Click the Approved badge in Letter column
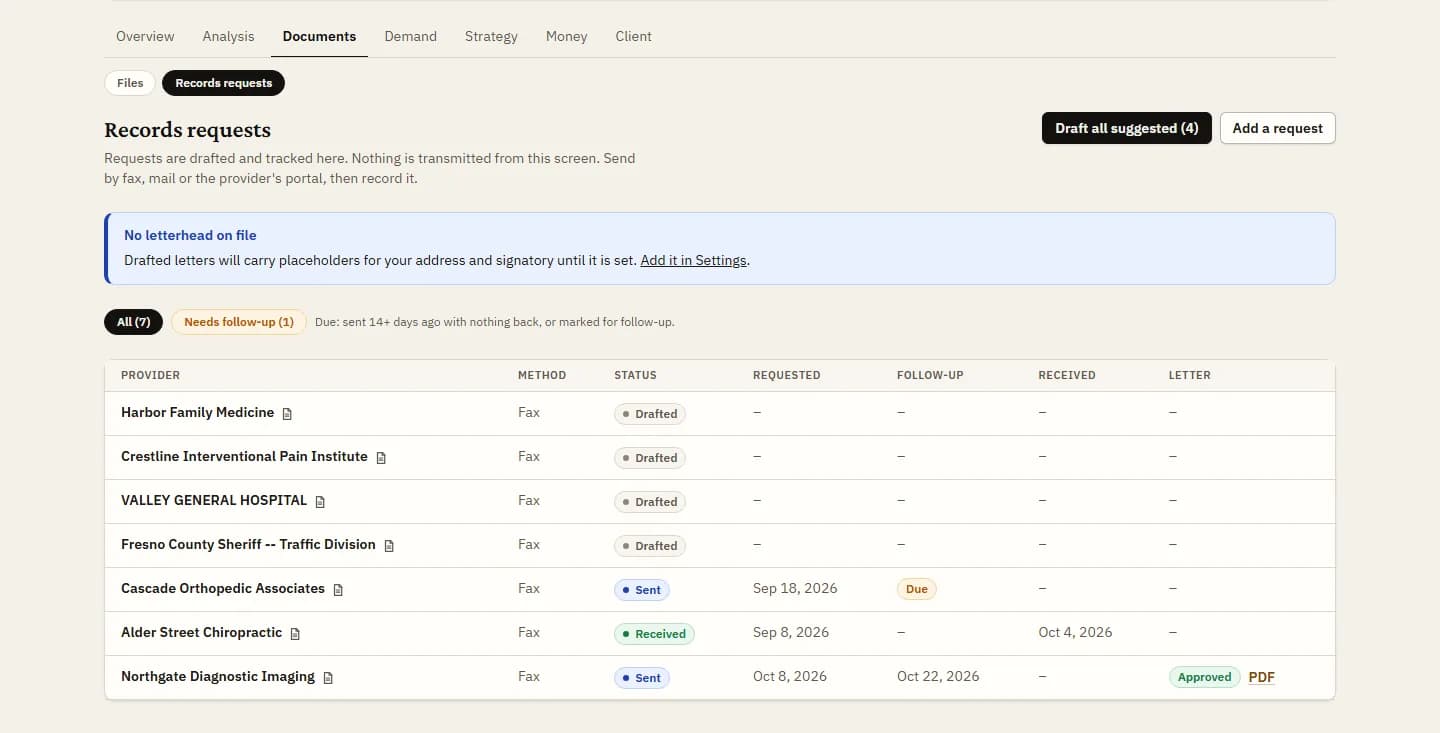 [x=1204, y=677]
